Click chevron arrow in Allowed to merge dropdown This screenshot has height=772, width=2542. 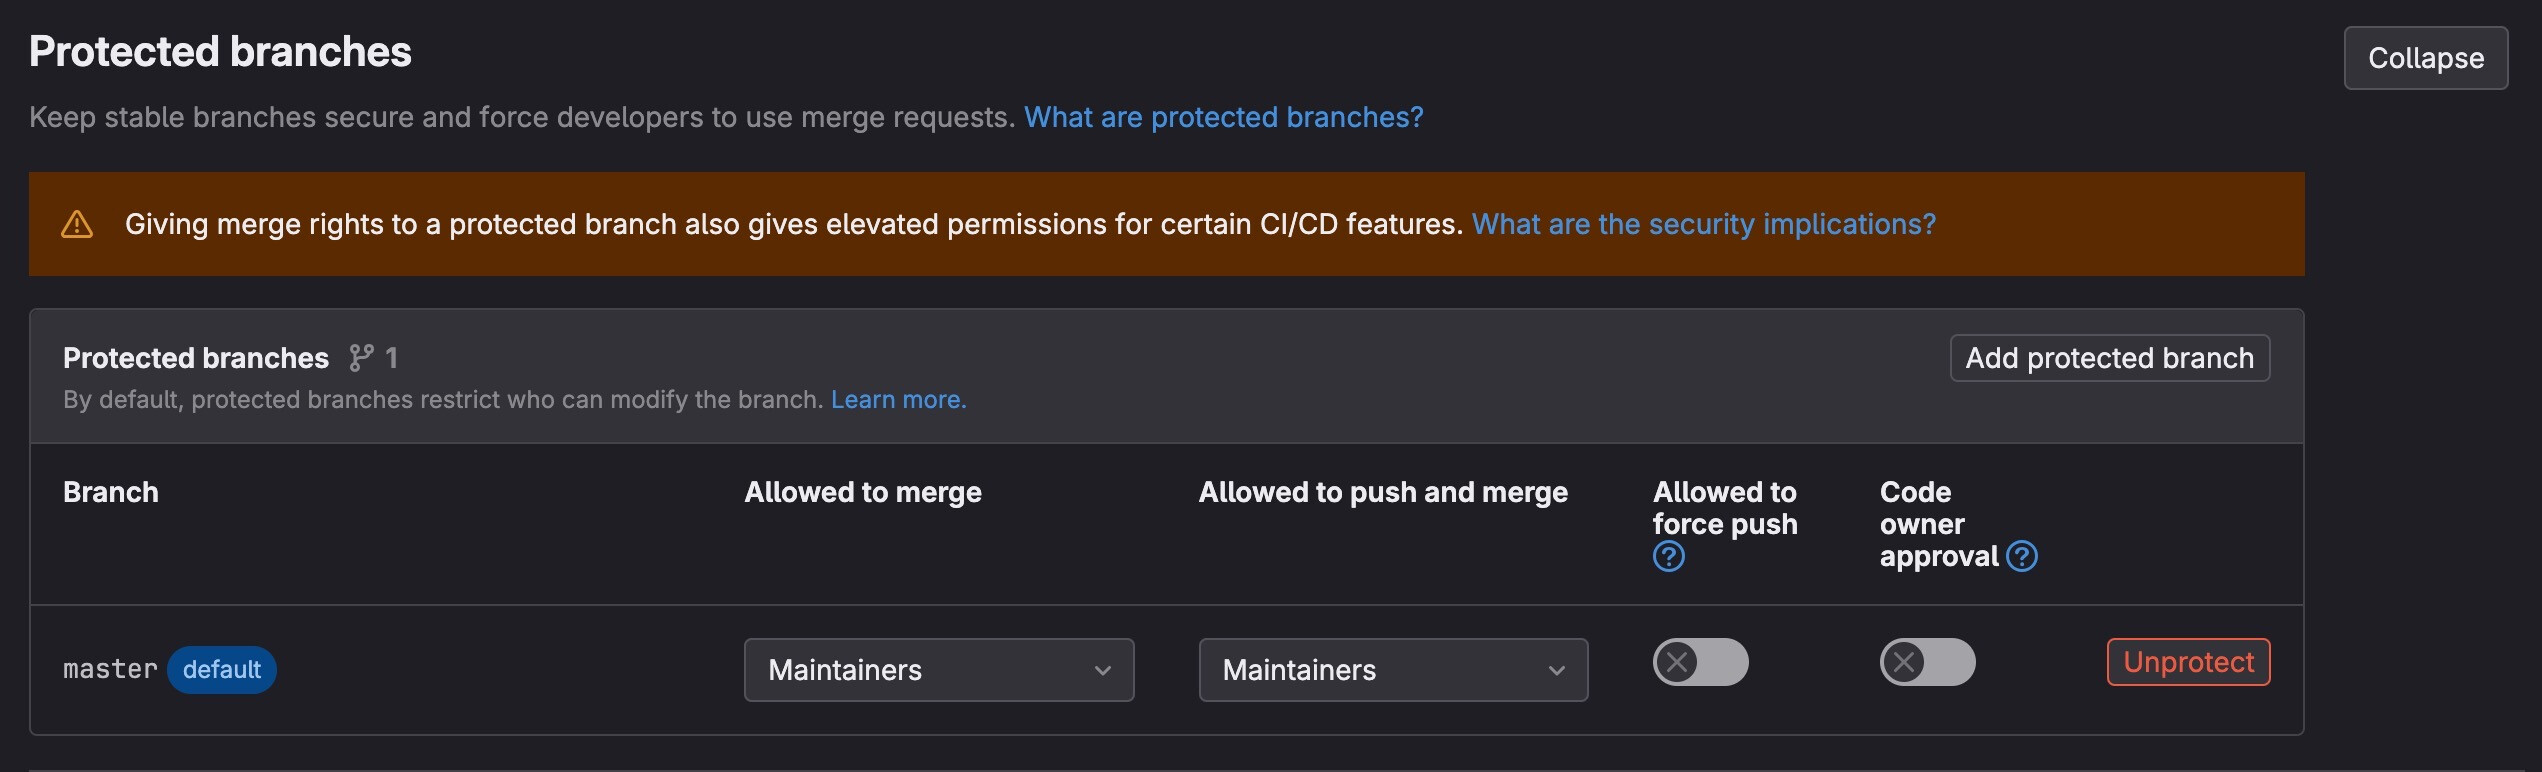click(x=1102, y=670)
